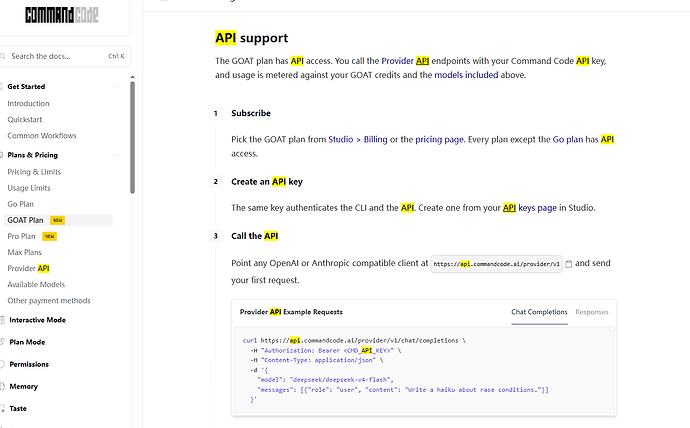Copy the provider URL with the clipboard icon
Viewport: 690px width, 428px height.
pos(569,264)
